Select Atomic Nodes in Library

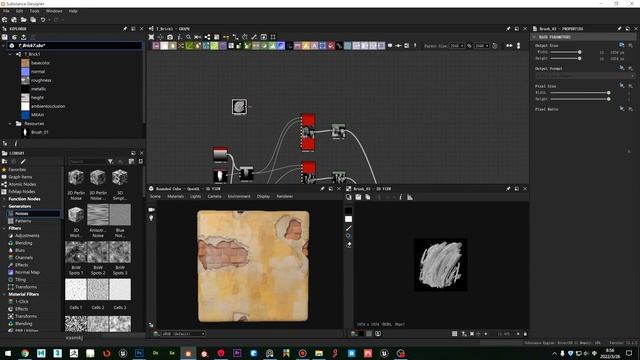coord(22,184)
